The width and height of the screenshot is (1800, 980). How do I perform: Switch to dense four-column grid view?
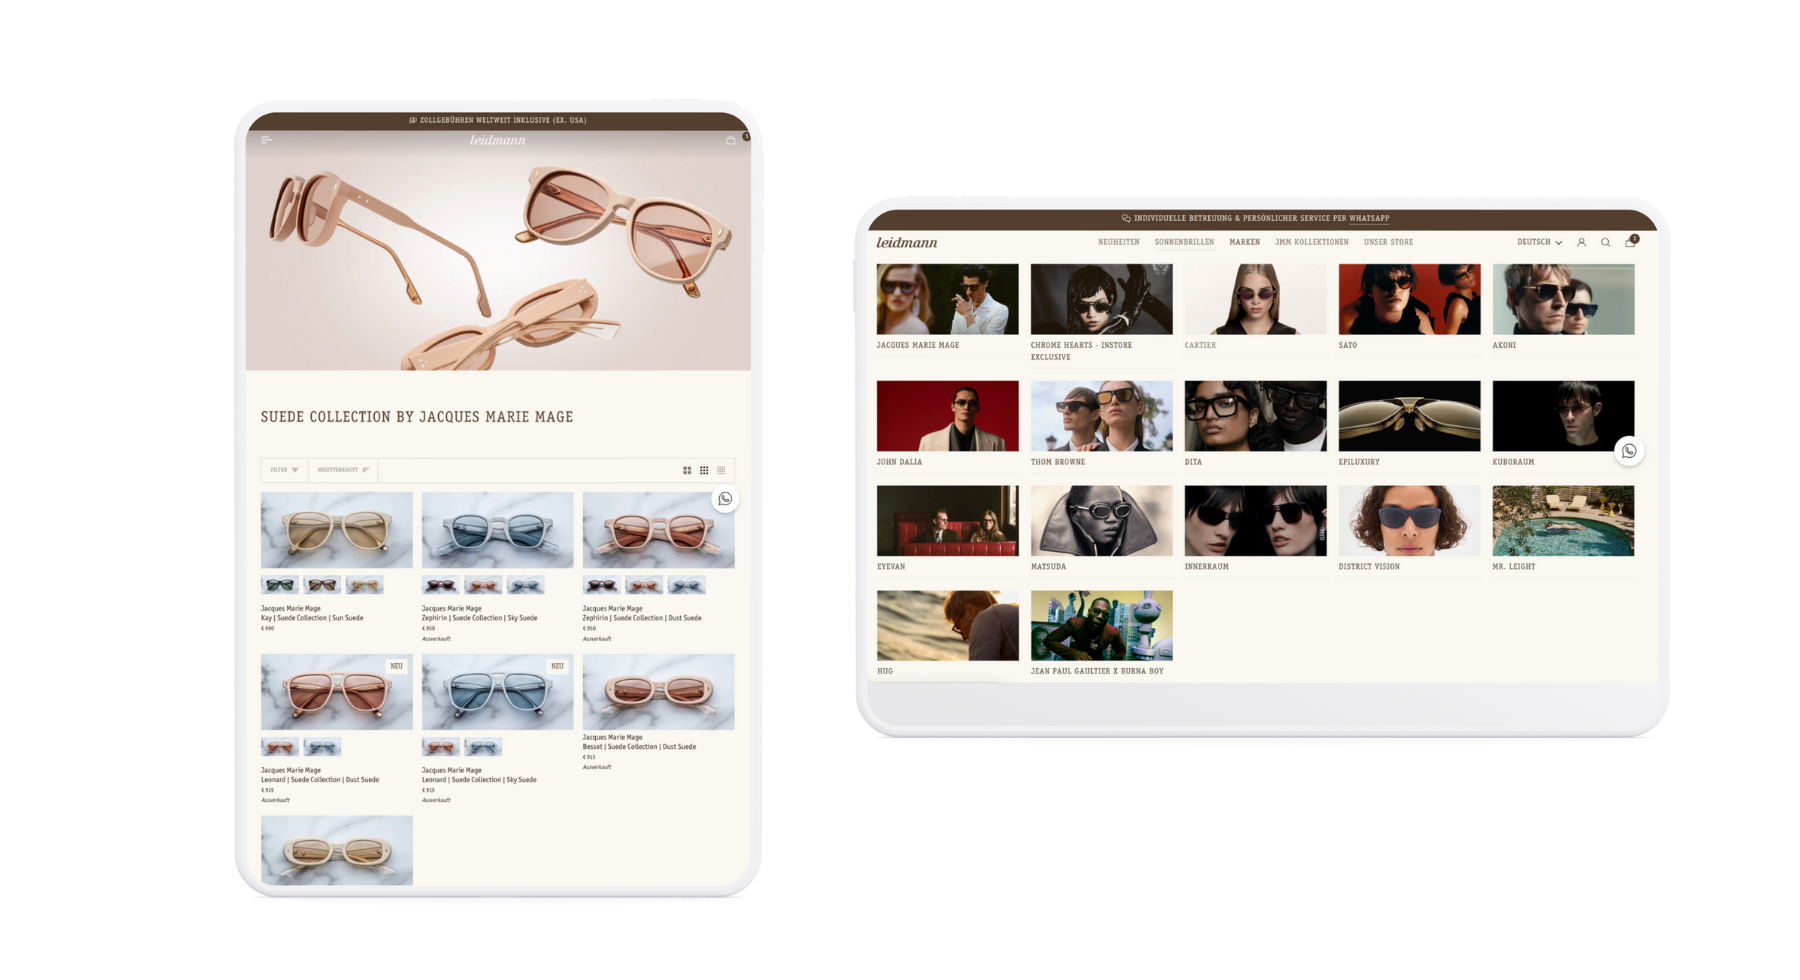coord(721,470)
